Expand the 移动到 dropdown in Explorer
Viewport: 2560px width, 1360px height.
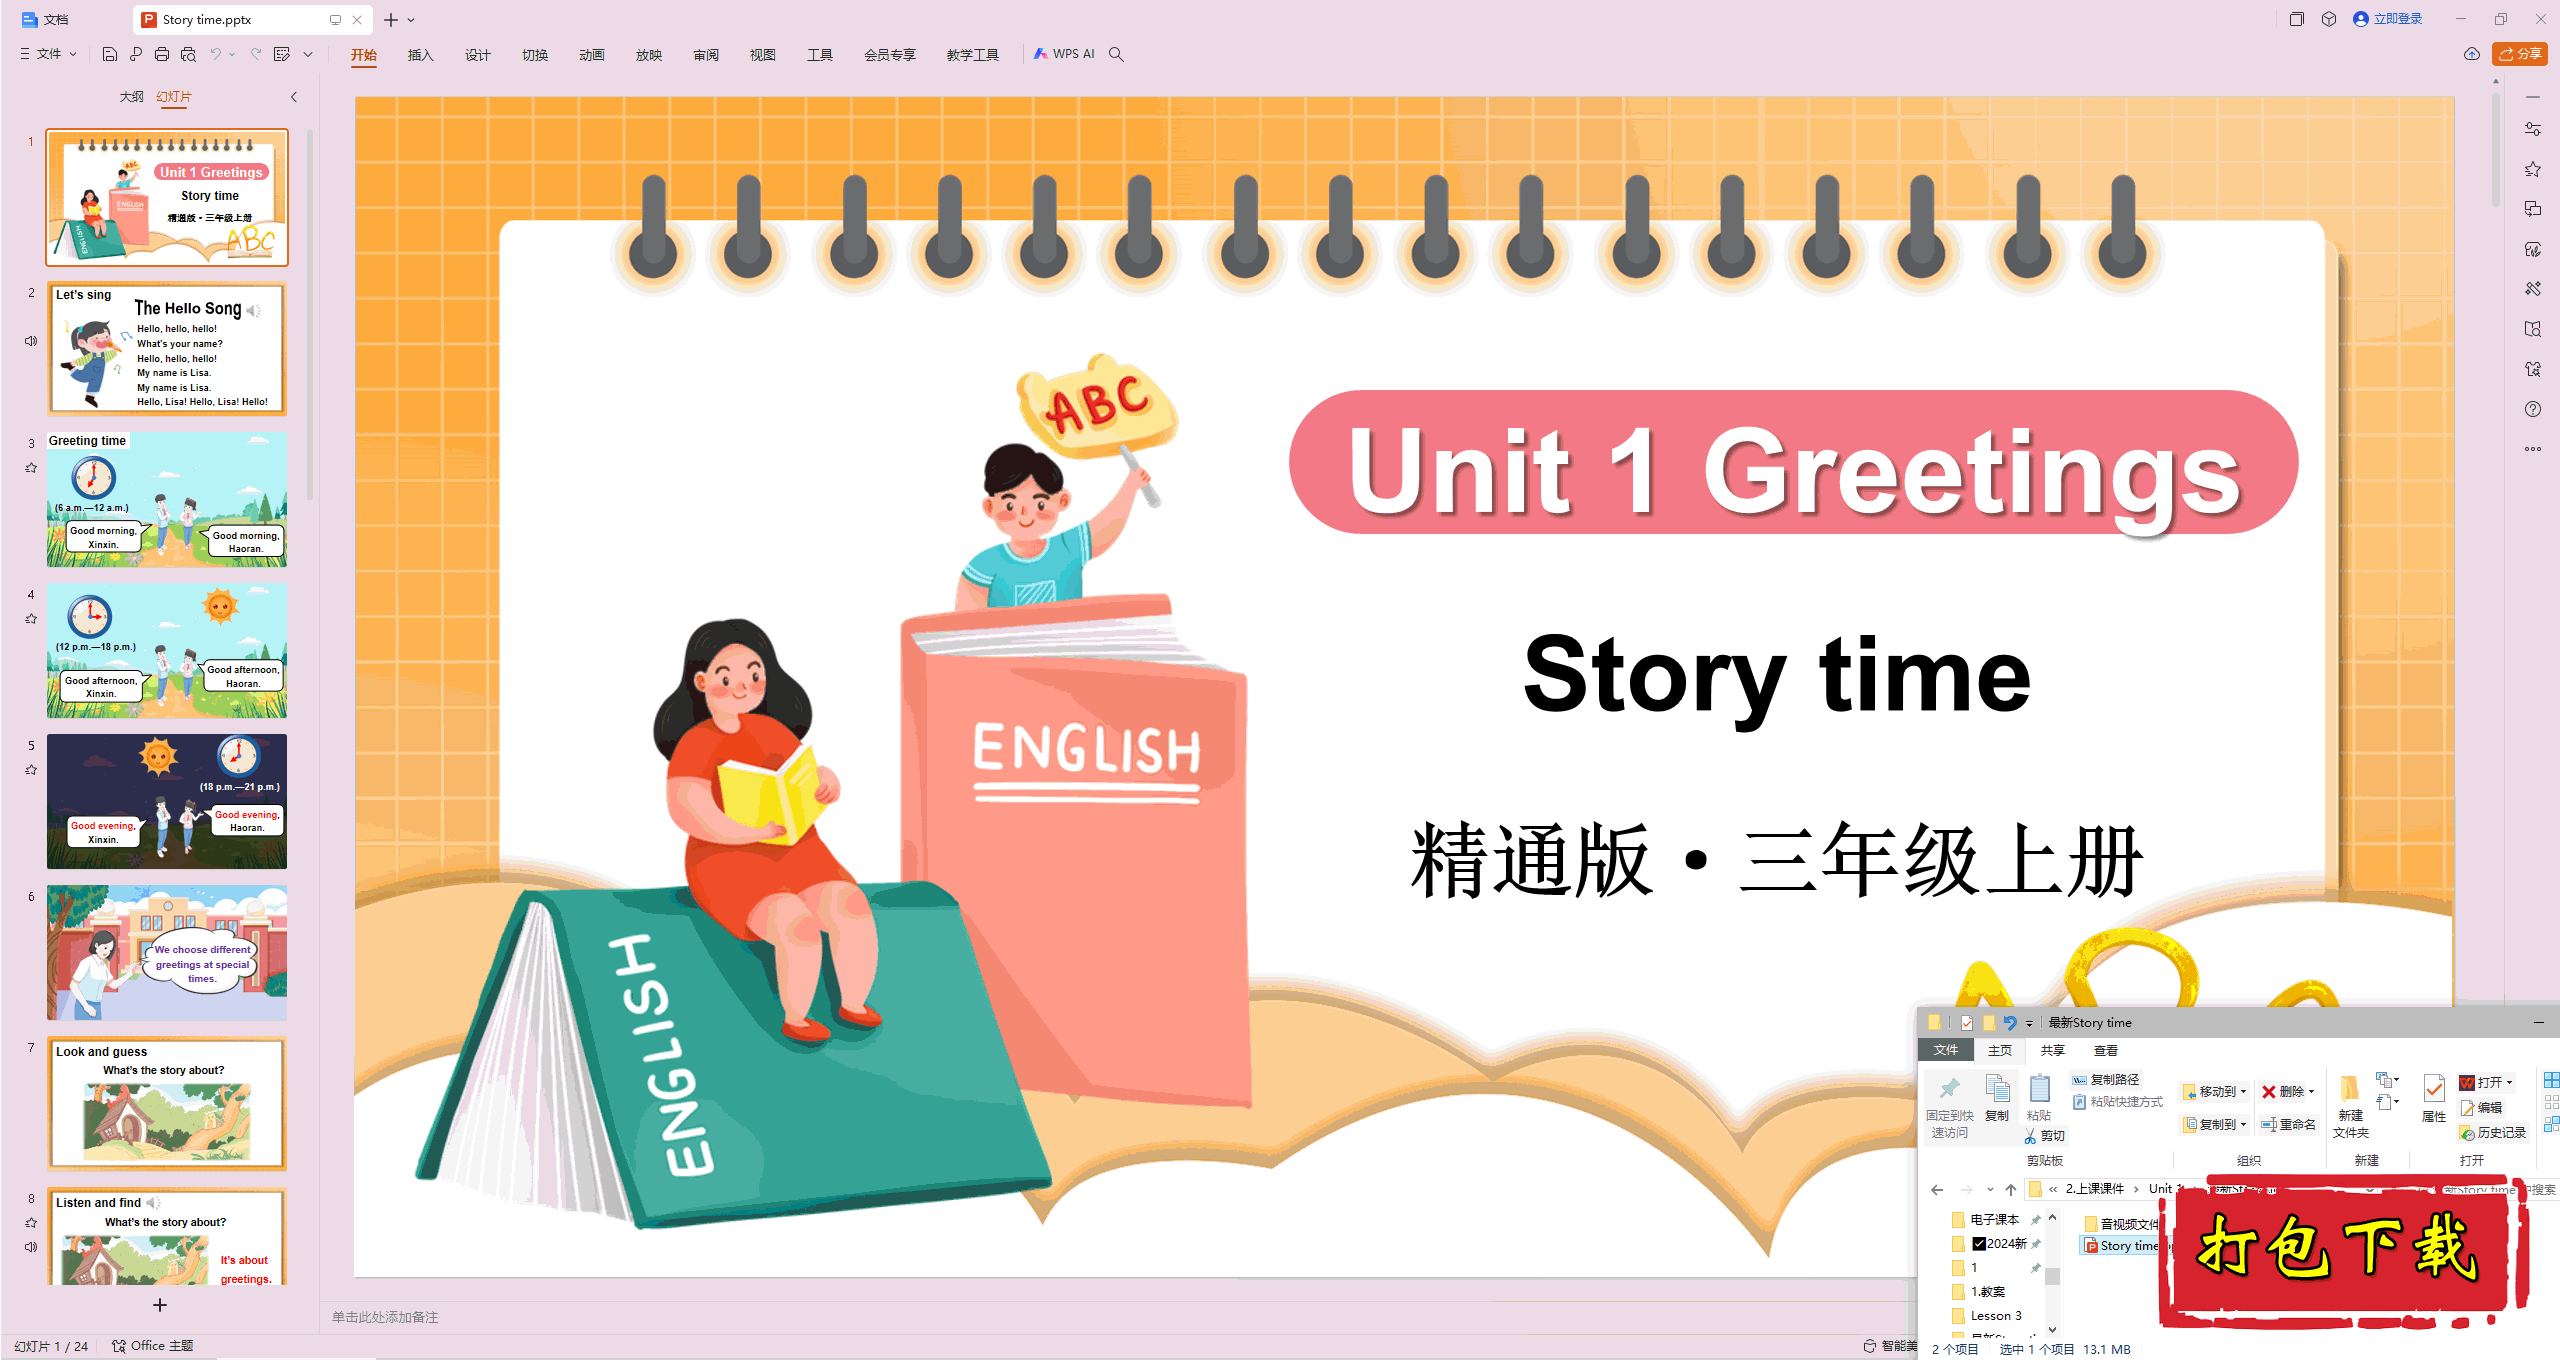pyautogui.click(x=2243, y=1092)
